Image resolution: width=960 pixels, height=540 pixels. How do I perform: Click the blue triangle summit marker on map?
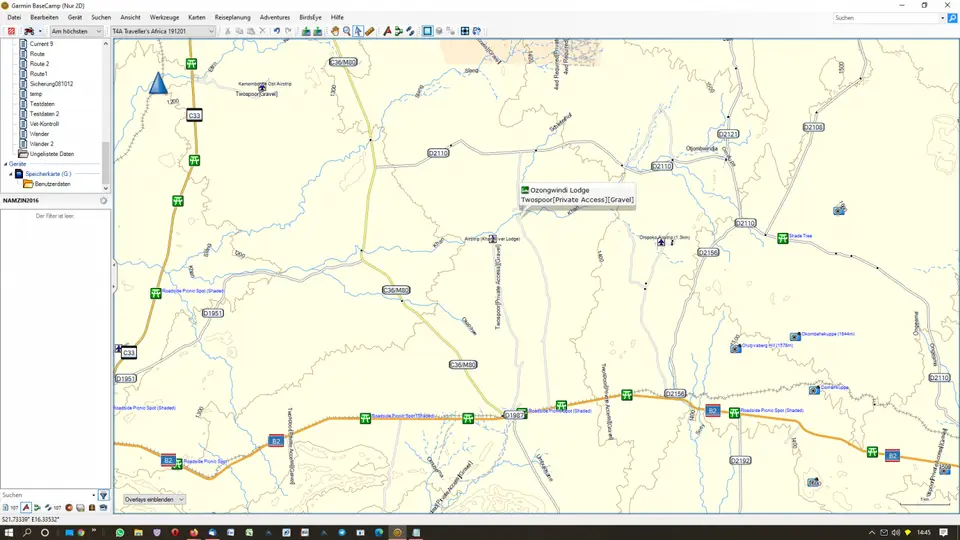158,83
